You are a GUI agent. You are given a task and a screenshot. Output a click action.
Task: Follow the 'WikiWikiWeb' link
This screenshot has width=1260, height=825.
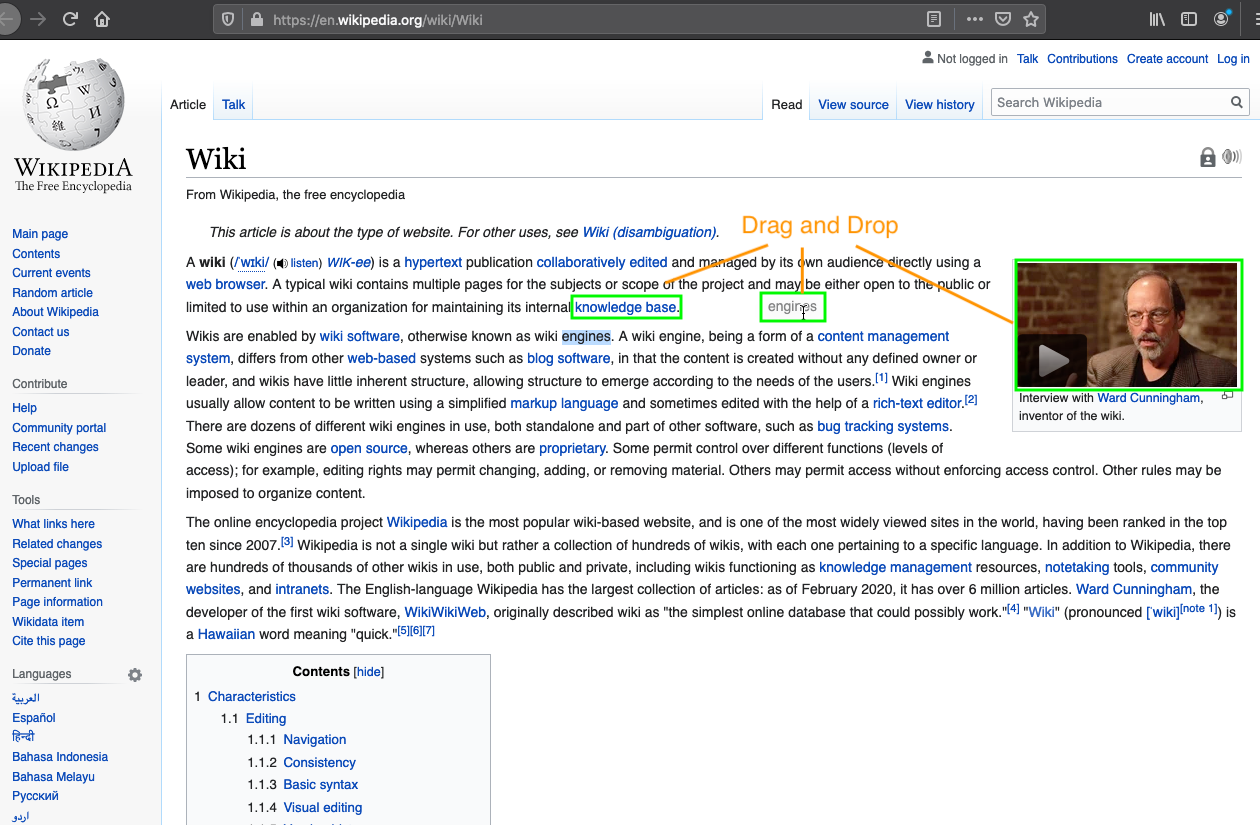pyautogui.click(x=445, y=612)
